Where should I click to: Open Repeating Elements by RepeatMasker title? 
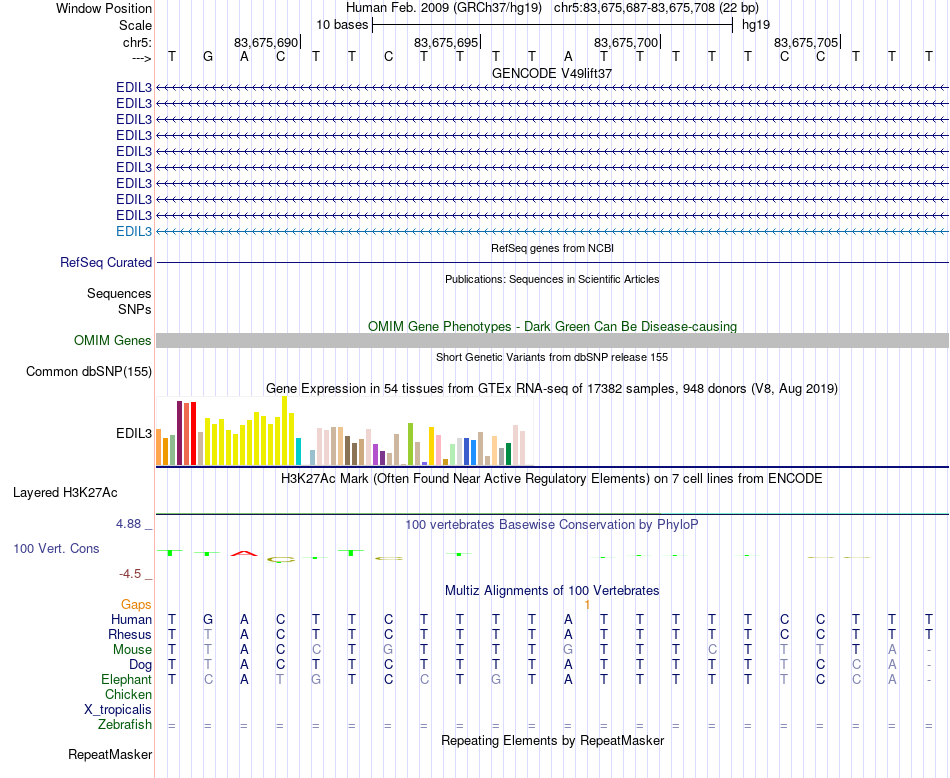(x=552, y=740)
